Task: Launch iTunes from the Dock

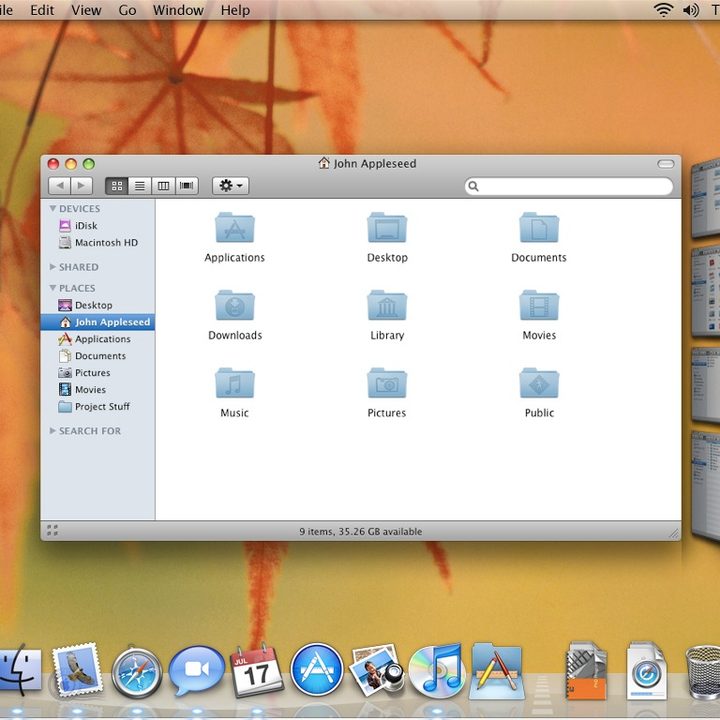Action: click(x=436, y=670)
